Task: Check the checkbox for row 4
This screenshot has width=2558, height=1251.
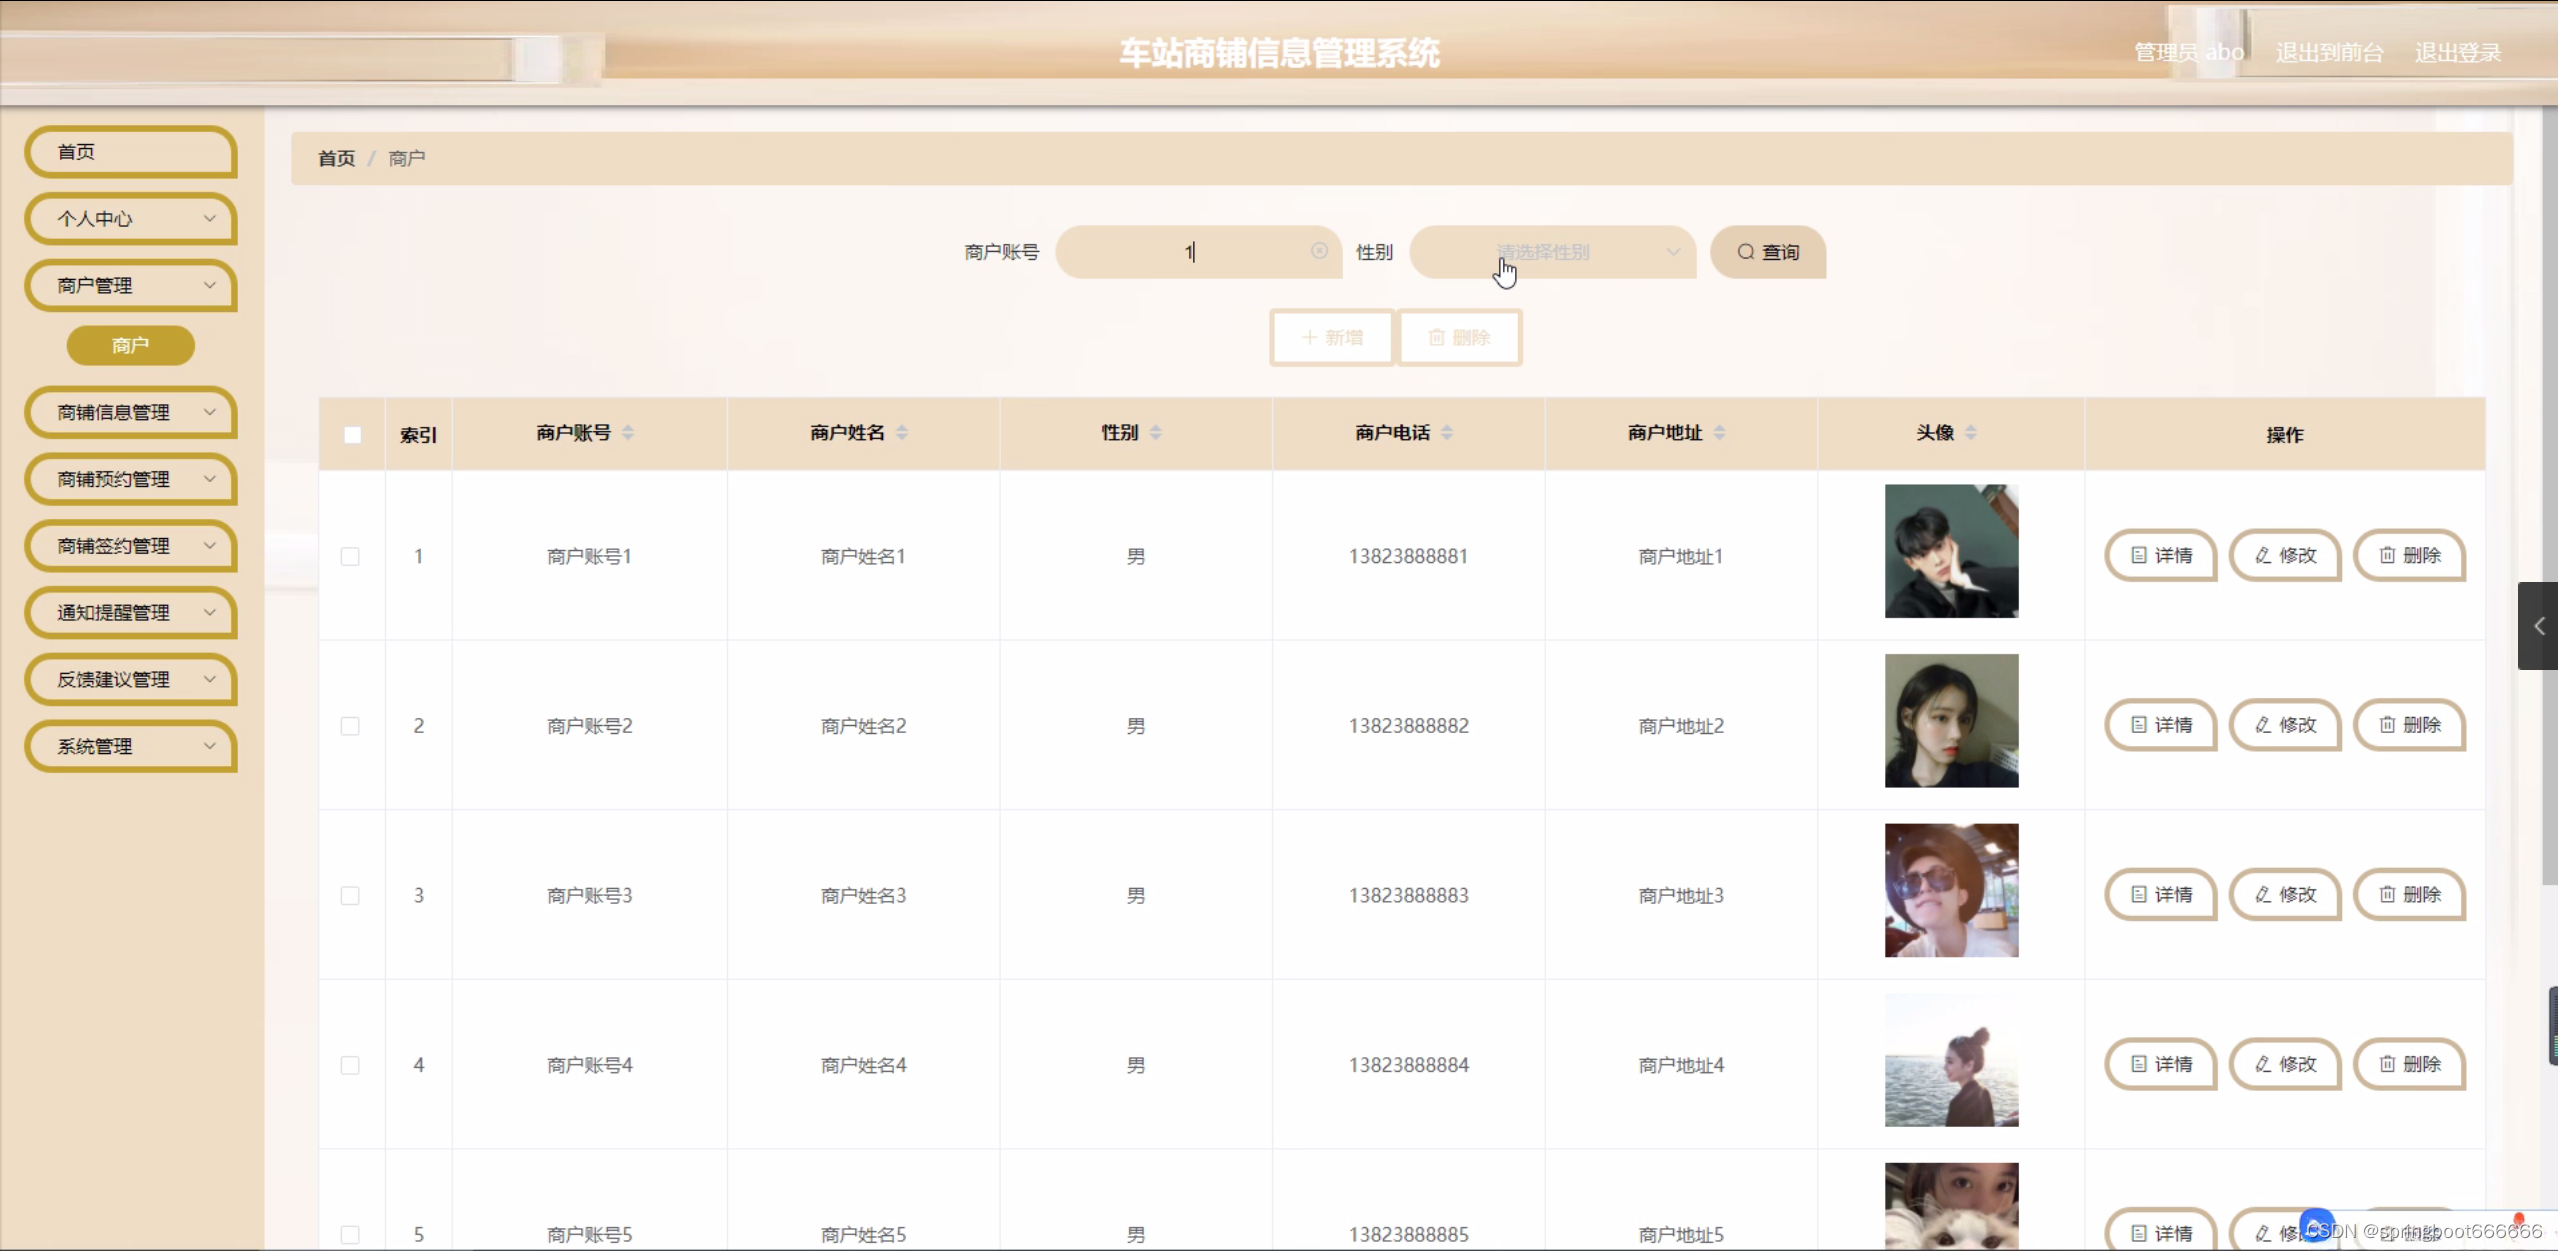Action: tap(350, 1065)
